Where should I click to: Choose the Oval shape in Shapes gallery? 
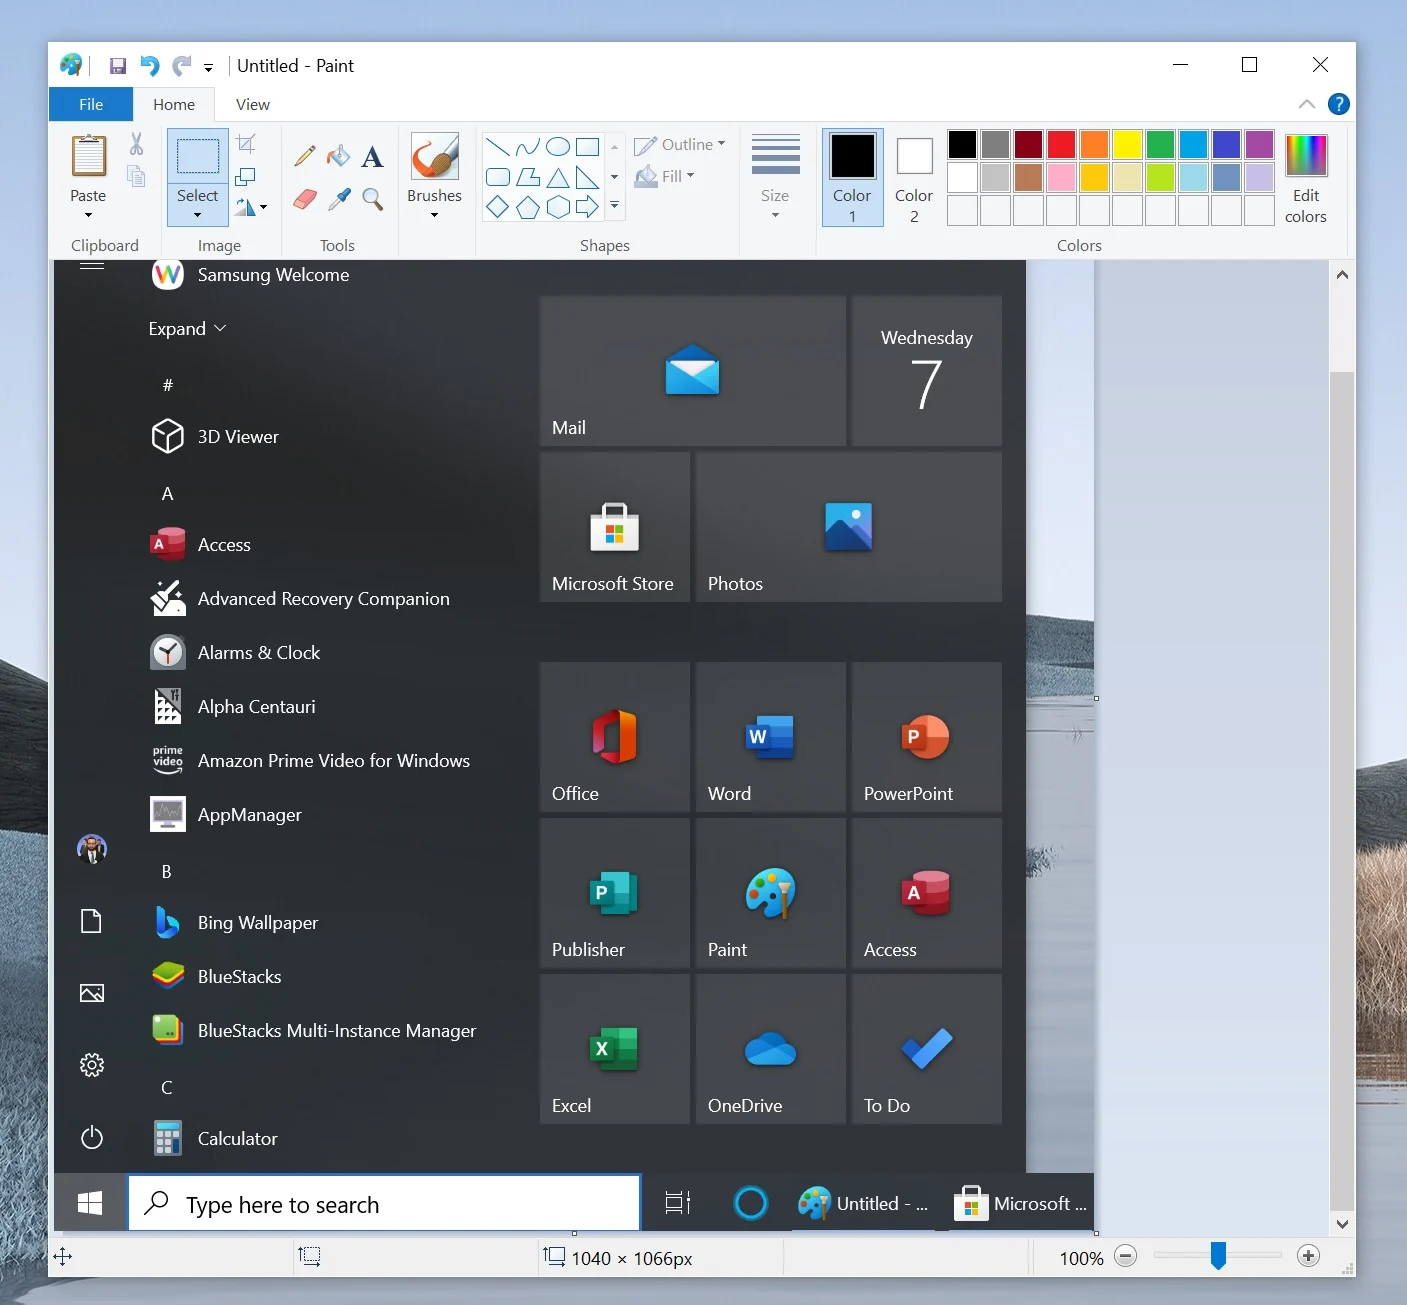(x=558, y=147)
